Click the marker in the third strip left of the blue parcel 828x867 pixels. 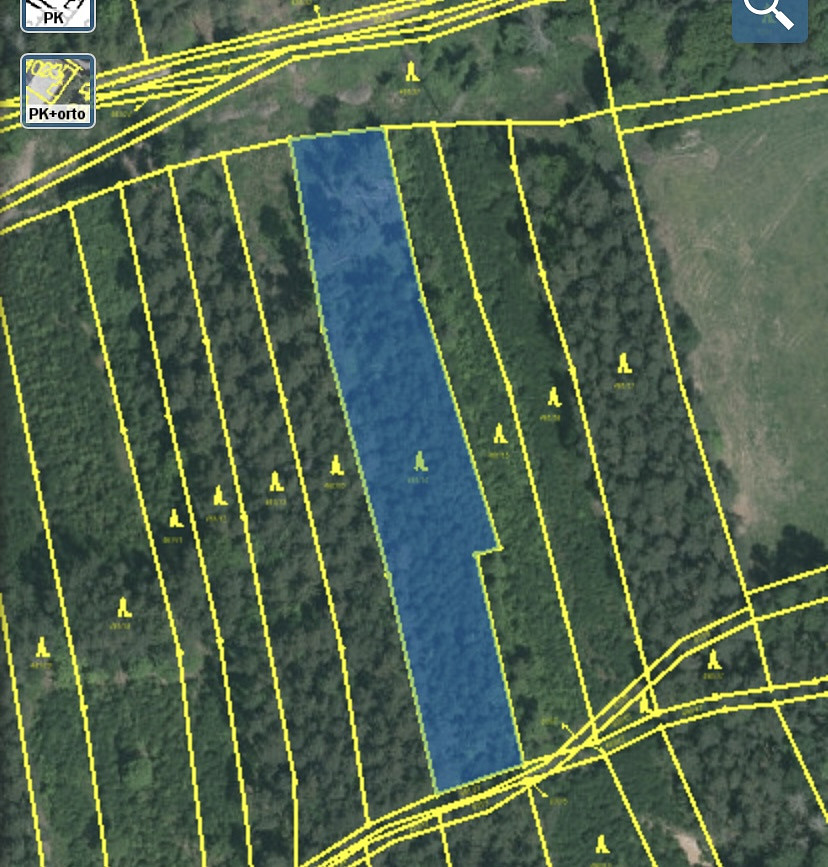(x=219, y=496)
